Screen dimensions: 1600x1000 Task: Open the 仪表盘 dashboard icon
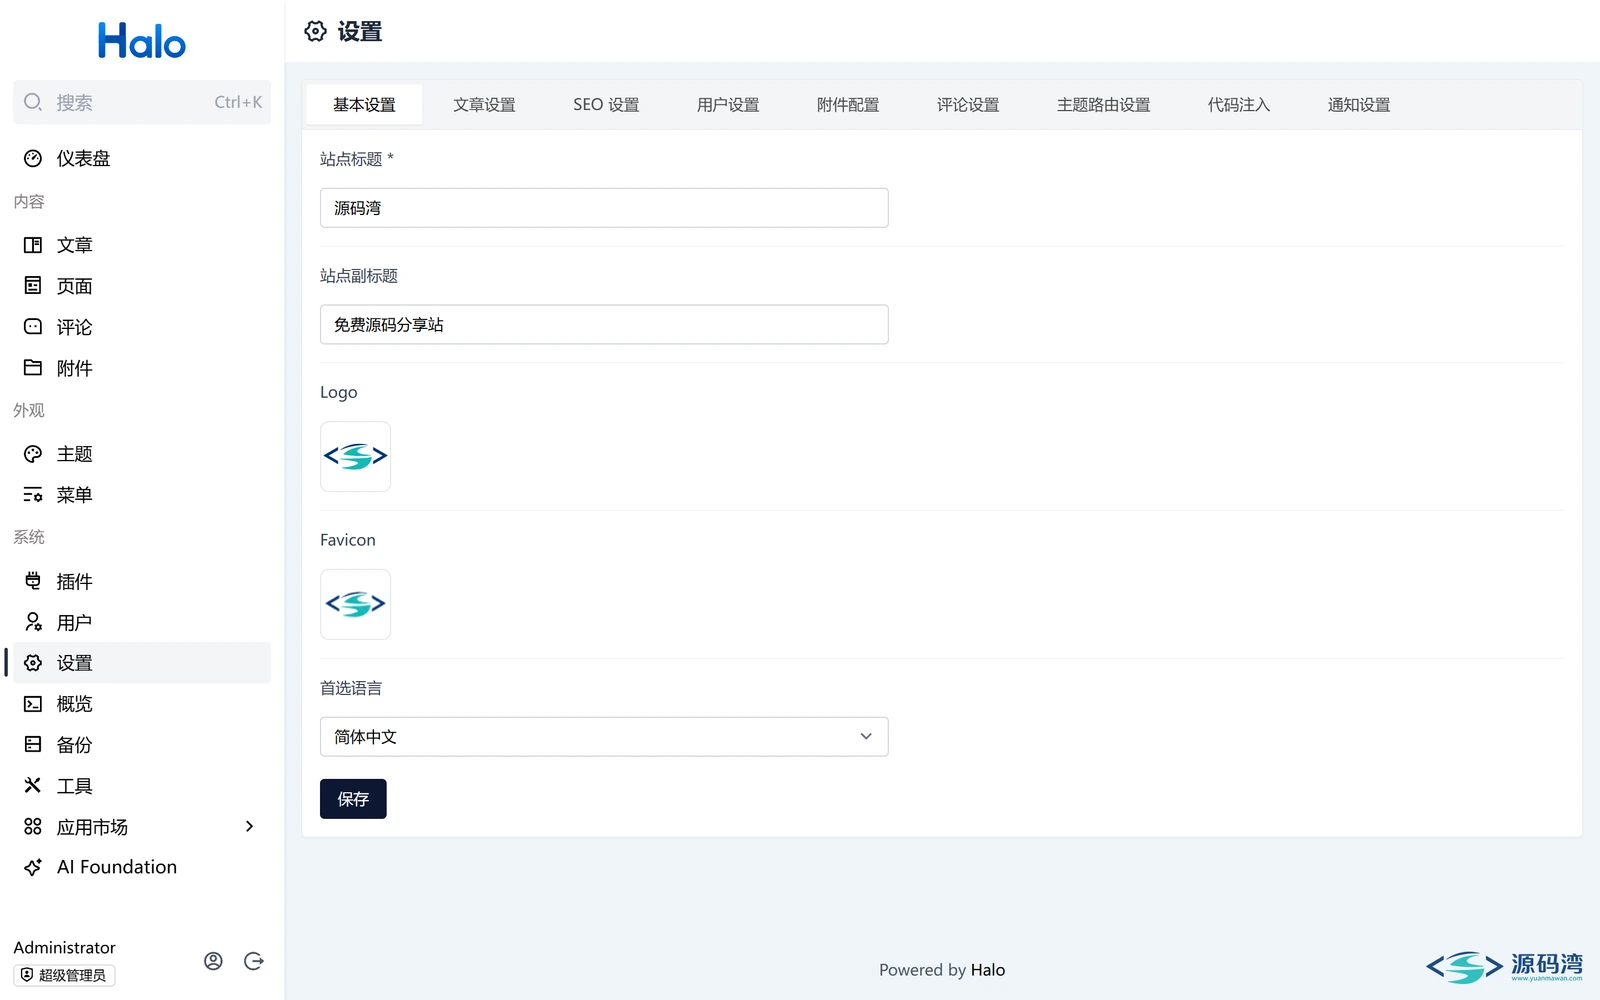(33, 158)
